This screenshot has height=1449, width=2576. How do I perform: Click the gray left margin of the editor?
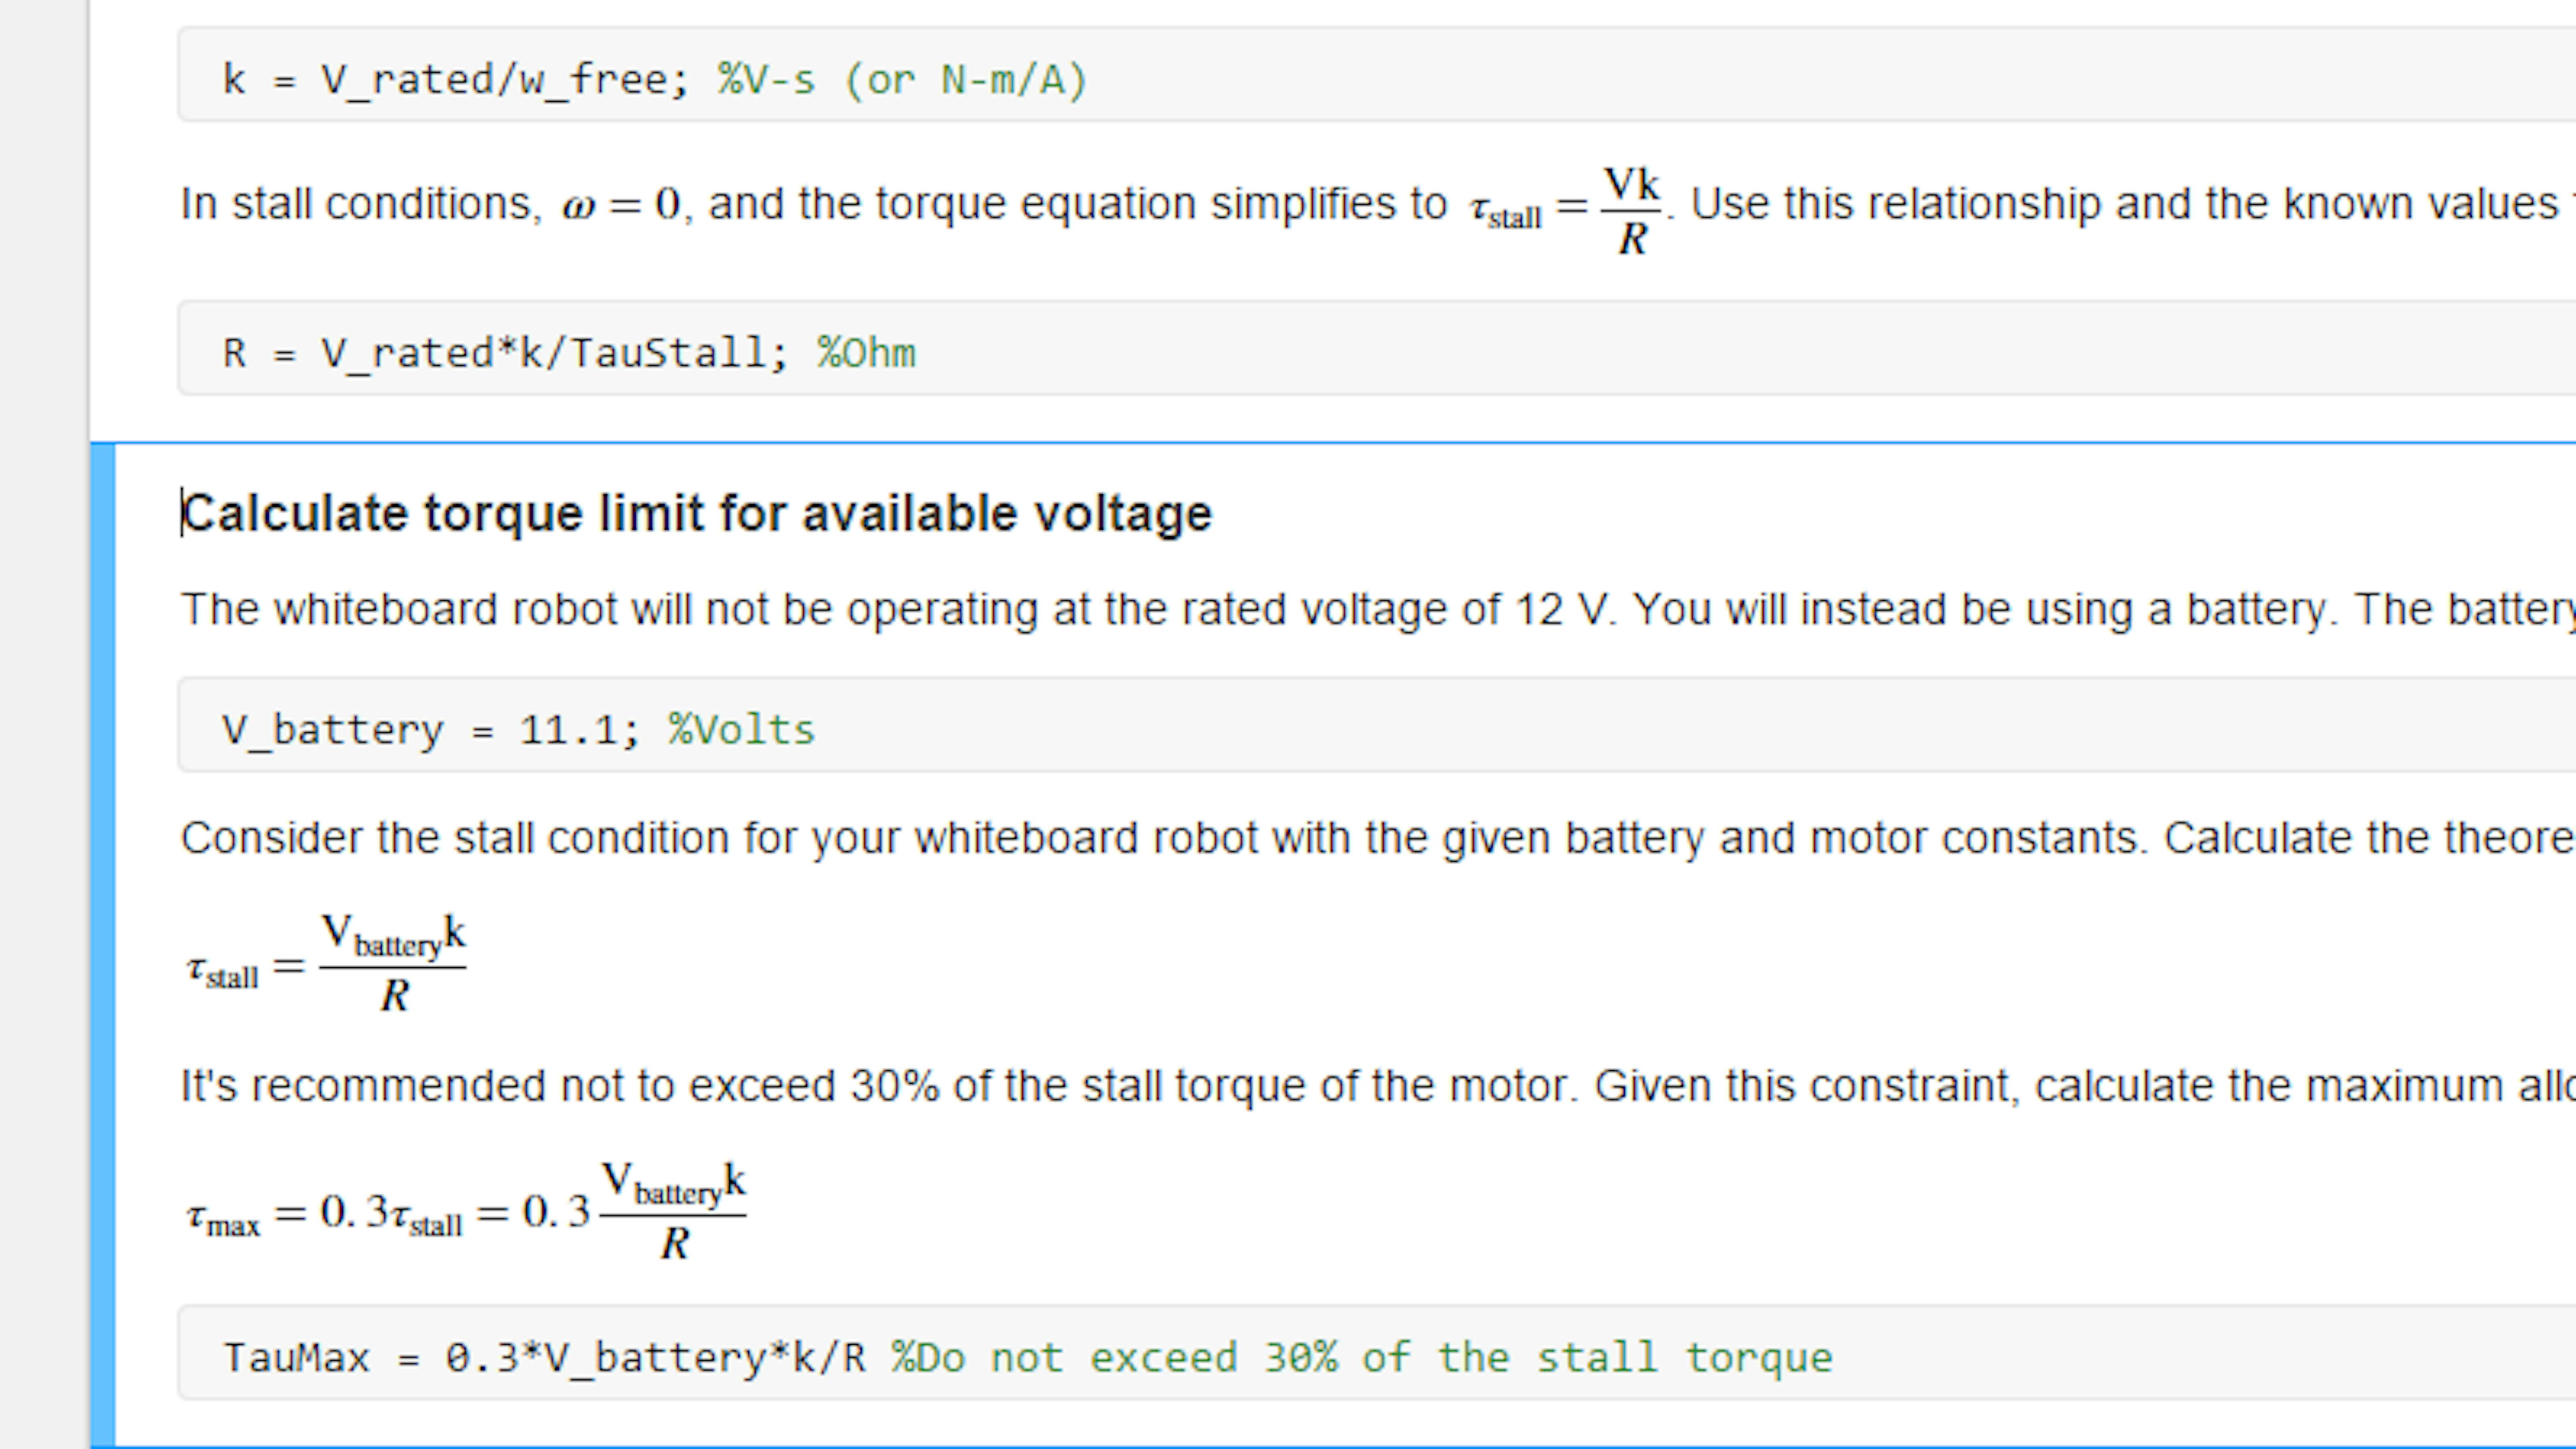[44, 724]
